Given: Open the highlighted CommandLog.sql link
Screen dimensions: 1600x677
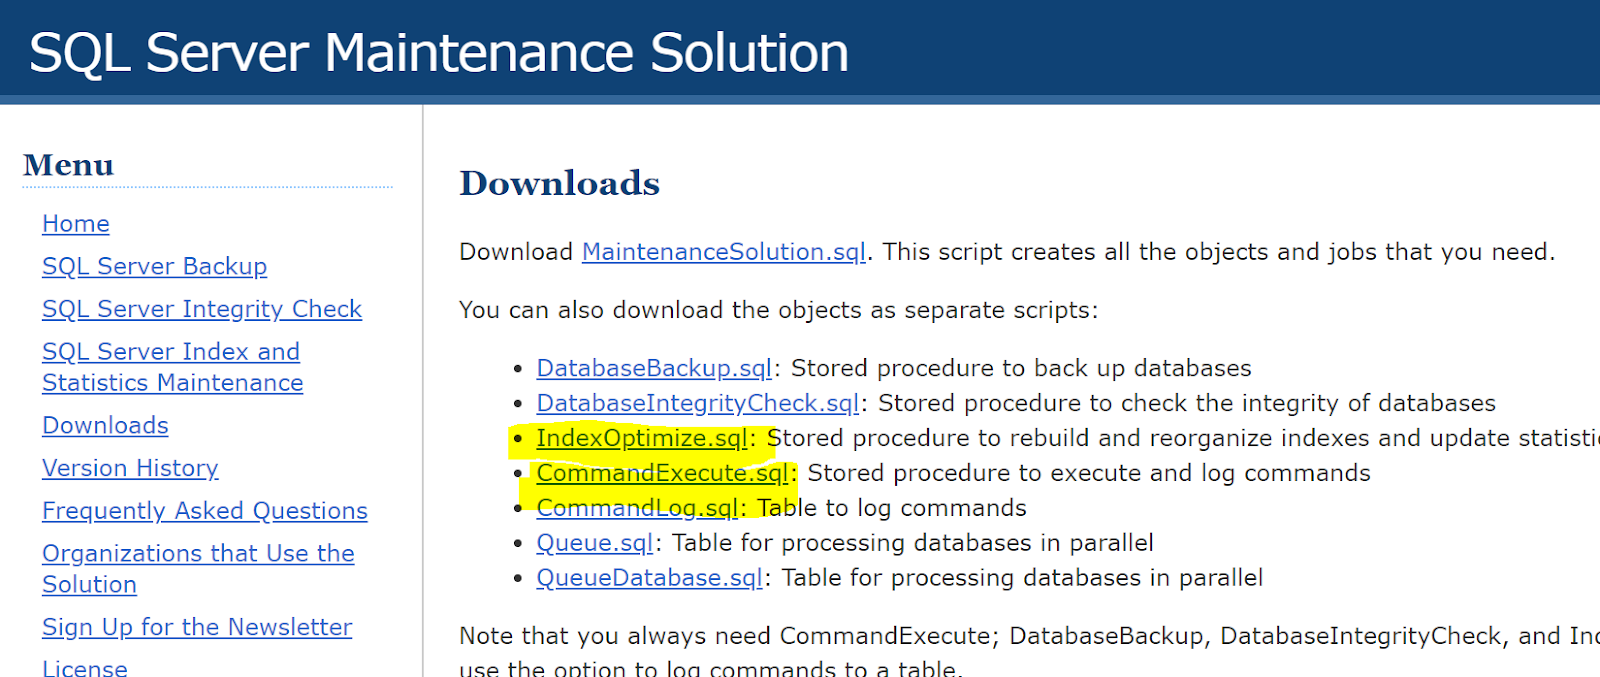Looking at the screenshot, I should coord(637,507).
